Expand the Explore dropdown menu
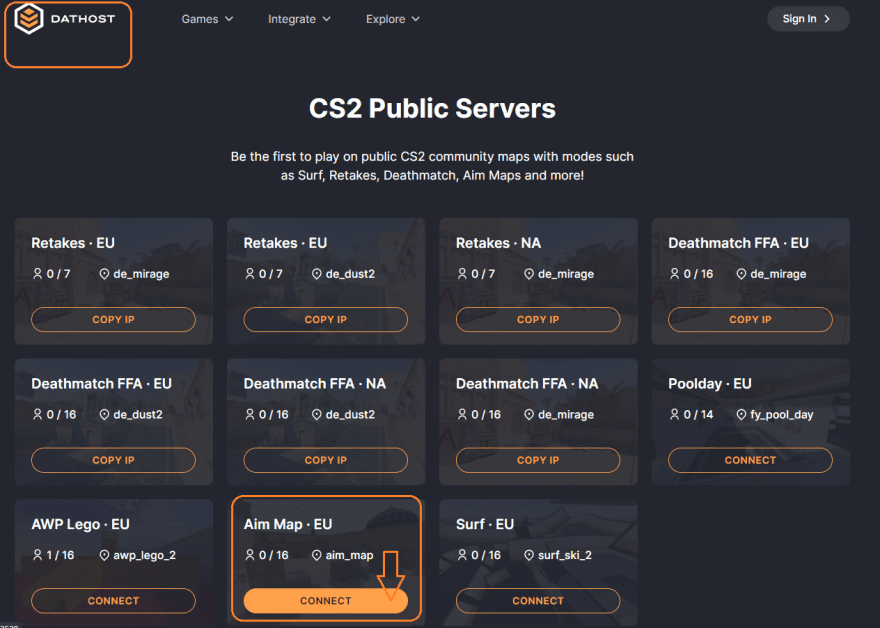Screen dimensions: 880x628 click(393, 19)
